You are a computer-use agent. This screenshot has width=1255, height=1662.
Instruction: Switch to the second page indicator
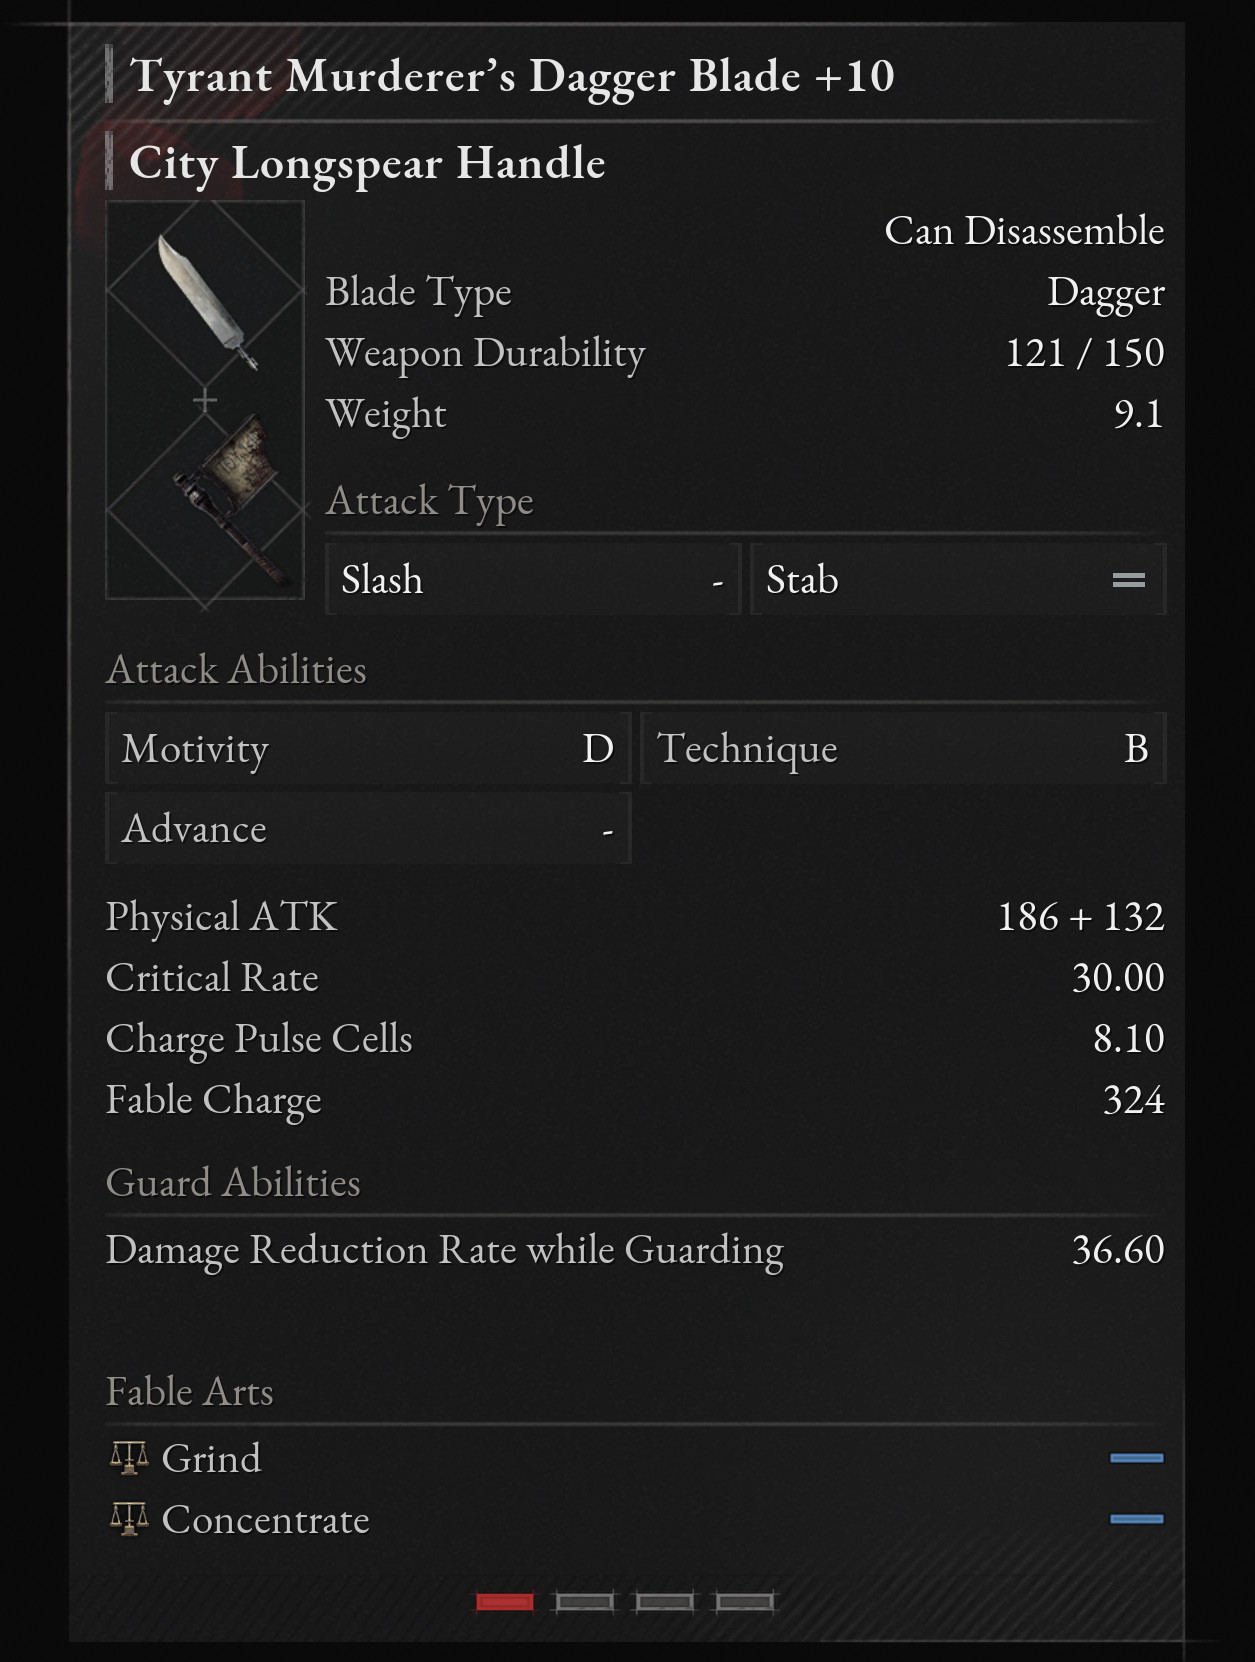(x=584, y=1602)
